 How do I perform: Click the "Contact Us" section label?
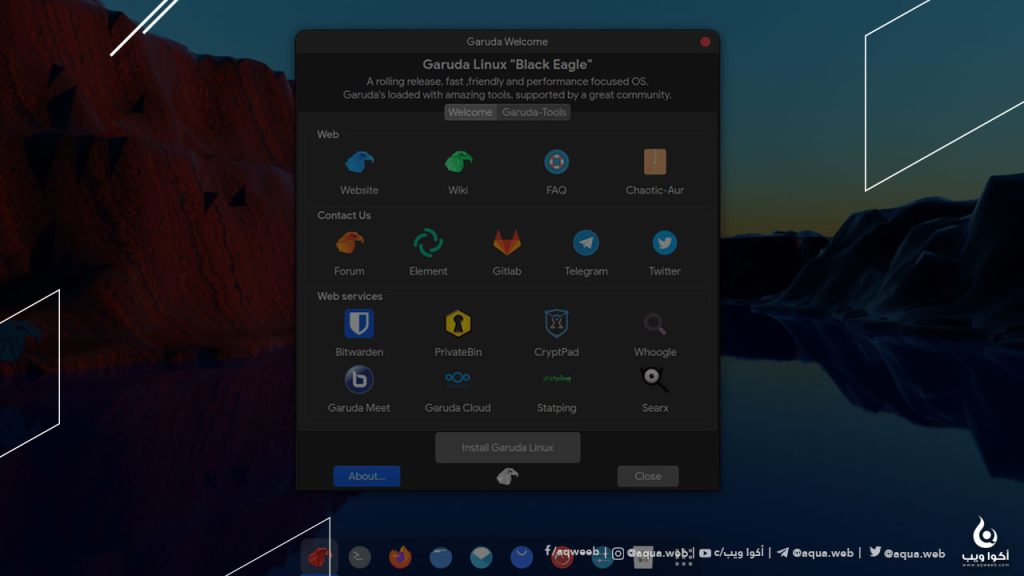pyautogui.click(x=344, y=216)
